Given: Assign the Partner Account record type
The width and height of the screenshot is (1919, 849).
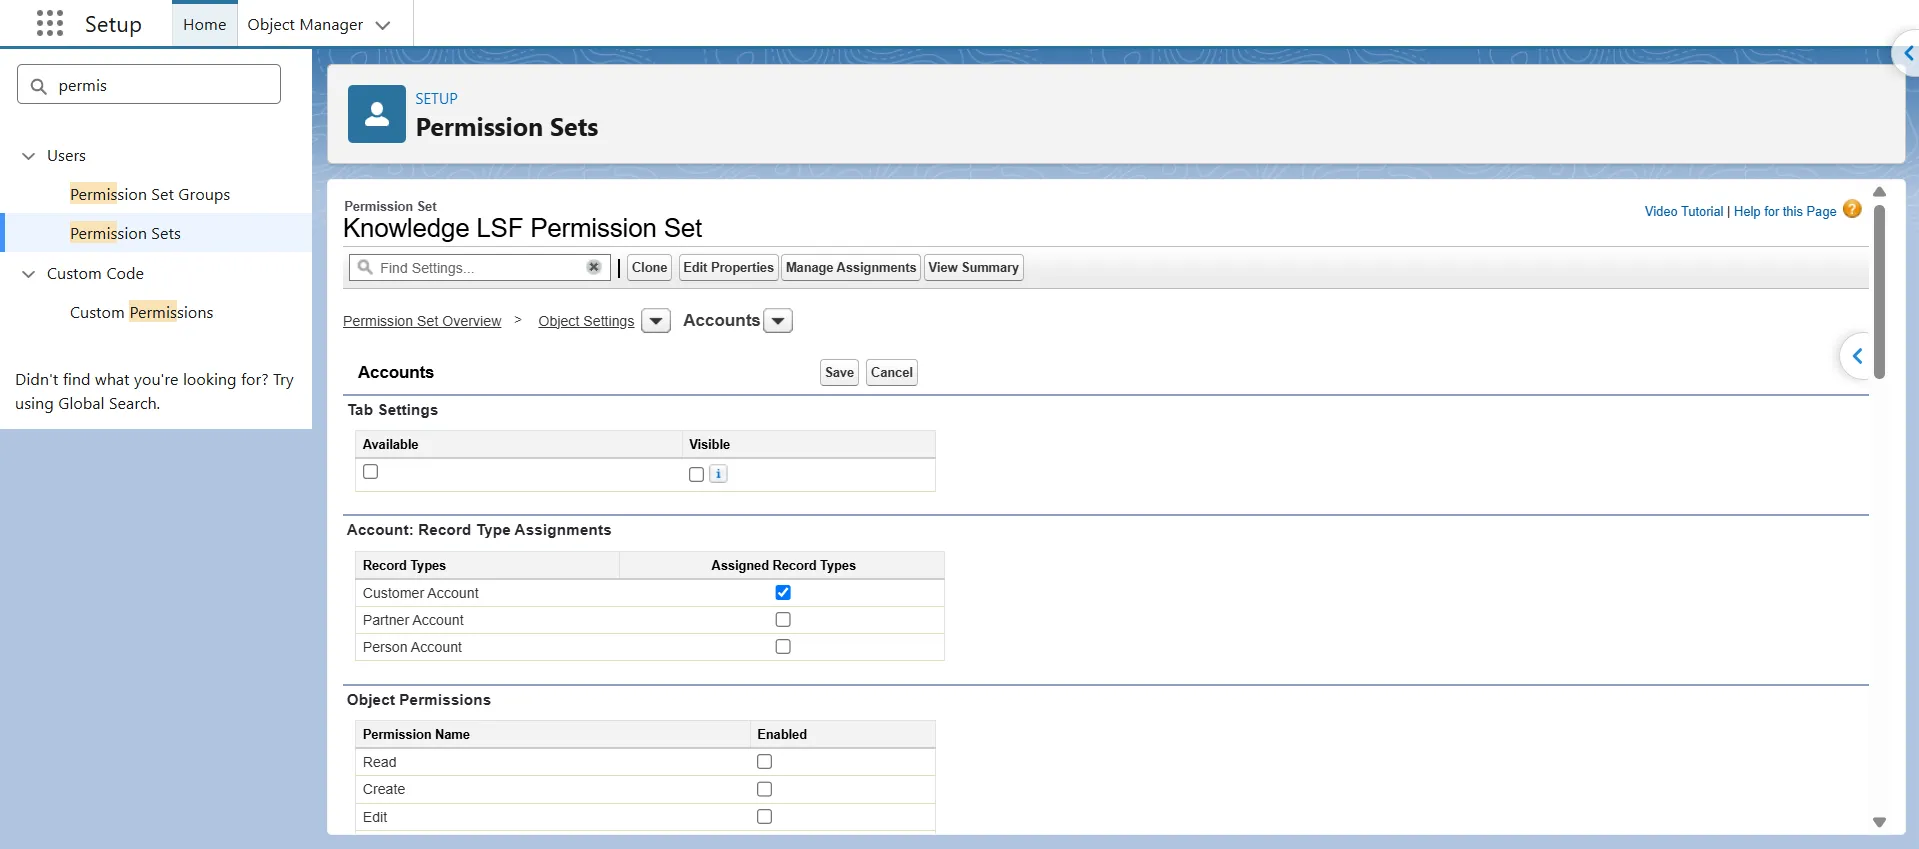Looking at the screenshot, I should (x=783, y=620).
